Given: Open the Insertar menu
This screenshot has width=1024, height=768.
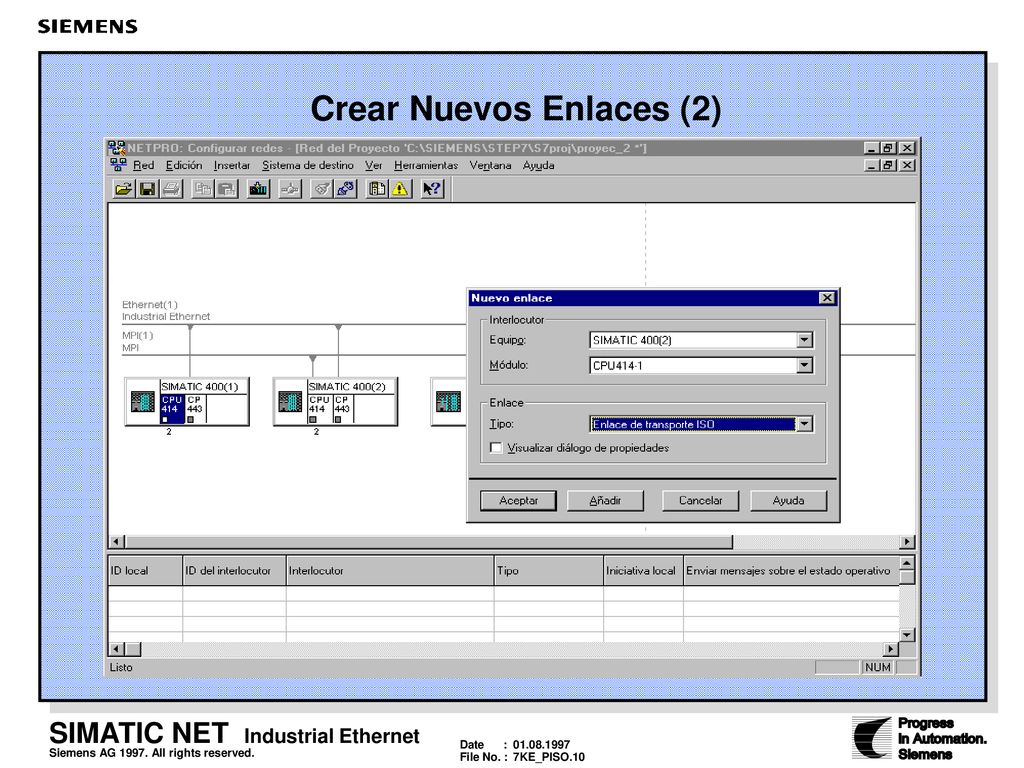Looking at the screenshot, I should point(232,166).
